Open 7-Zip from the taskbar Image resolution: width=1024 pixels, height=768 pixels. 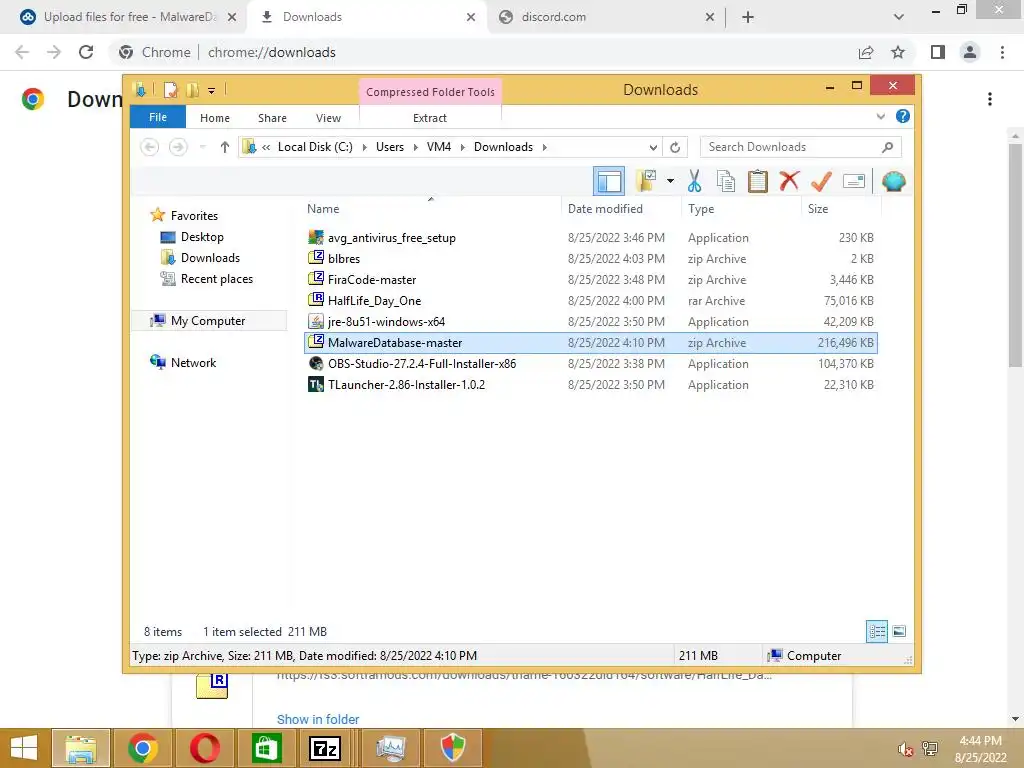325,748
